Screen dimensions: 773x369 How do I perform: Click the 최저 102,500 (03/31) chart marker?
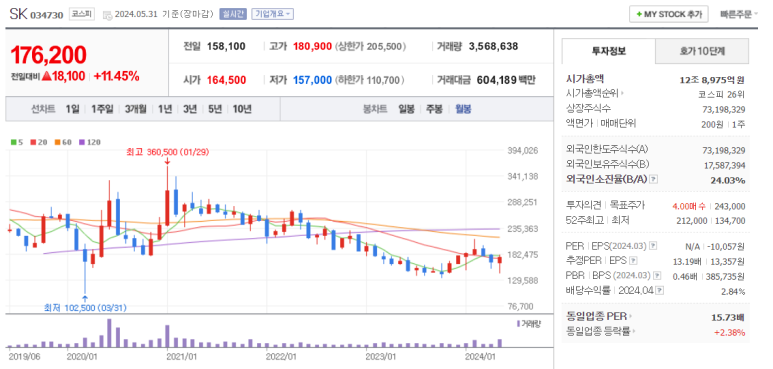click(85, 308)
